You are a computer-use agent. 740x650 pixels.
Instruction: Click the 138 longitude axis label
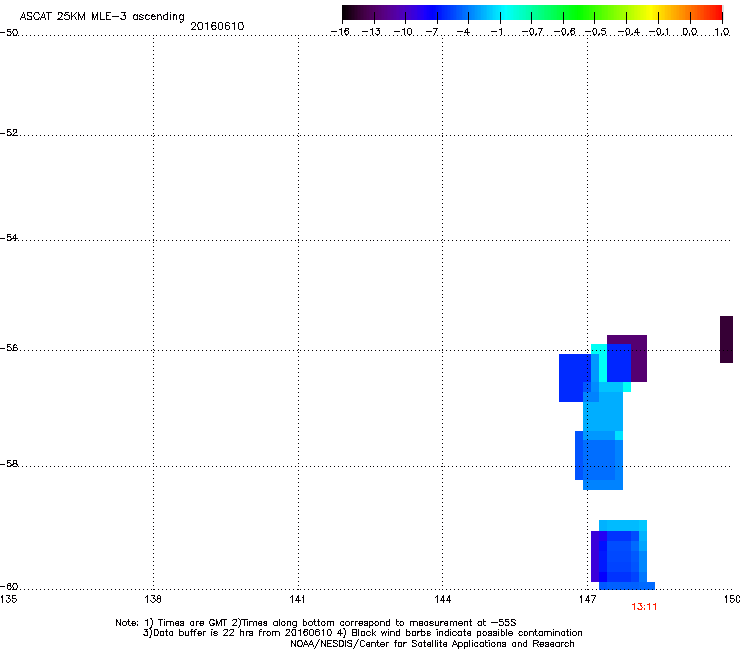click(x=153, y=599)
